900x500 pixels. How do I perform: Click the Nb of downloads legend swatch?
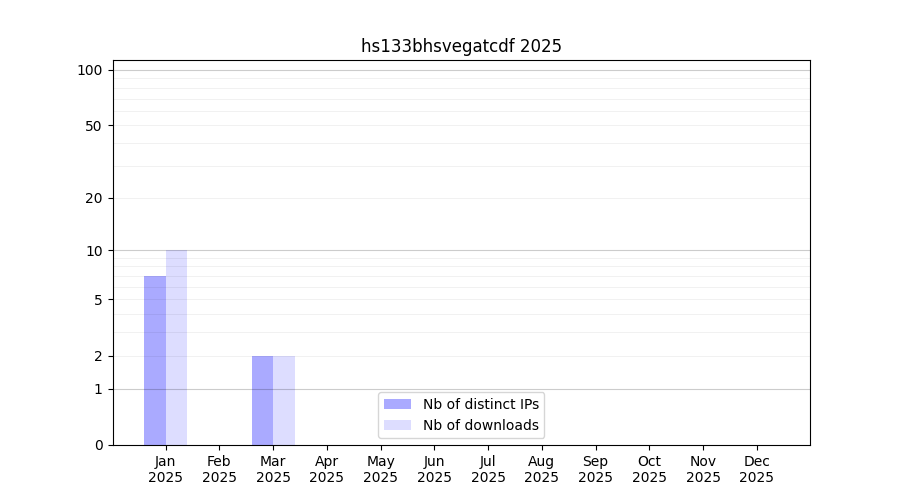397,425
